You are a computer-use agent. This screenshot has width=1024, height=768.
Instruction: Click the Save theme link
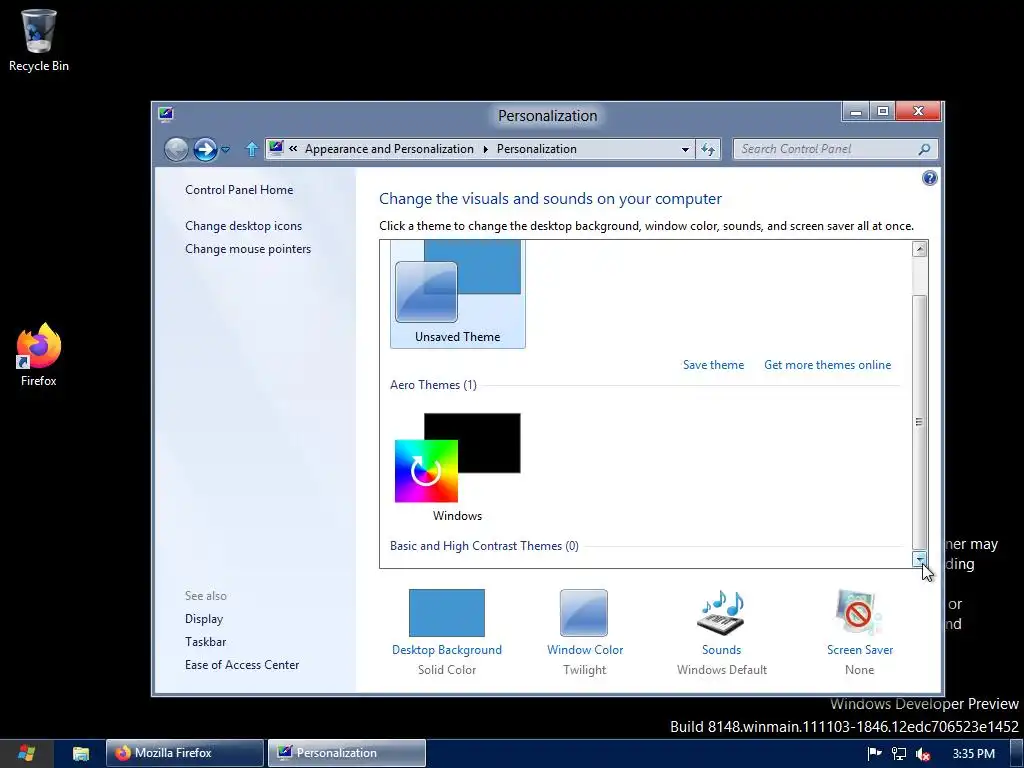click(713, 365)
